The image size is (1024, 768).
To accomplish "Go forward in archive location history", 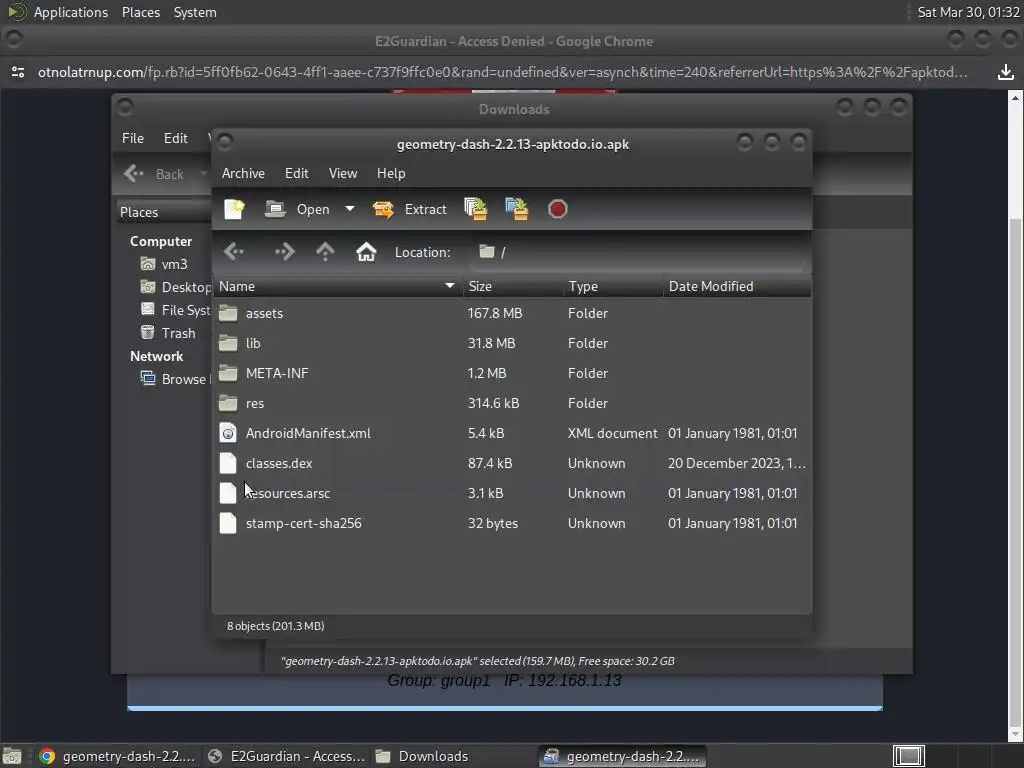I will (x=284, y=251).
